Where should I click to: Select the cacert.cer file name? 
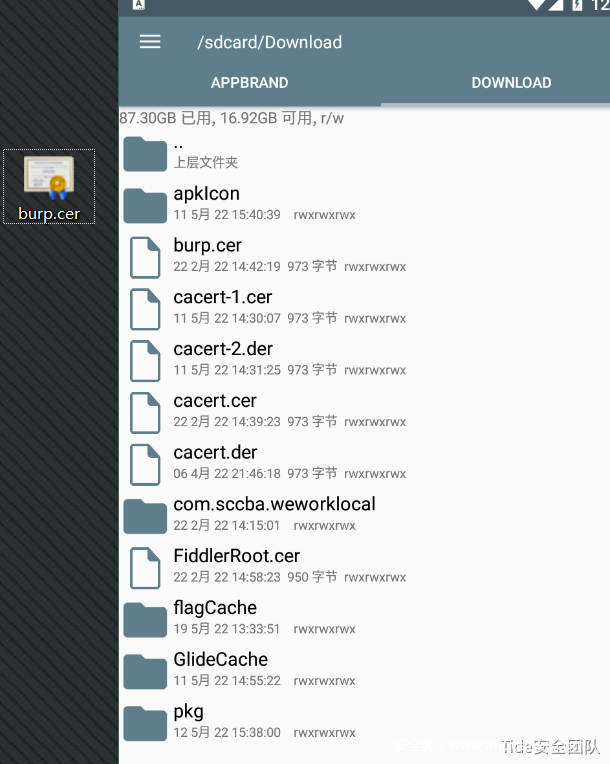tap(215, 401)
